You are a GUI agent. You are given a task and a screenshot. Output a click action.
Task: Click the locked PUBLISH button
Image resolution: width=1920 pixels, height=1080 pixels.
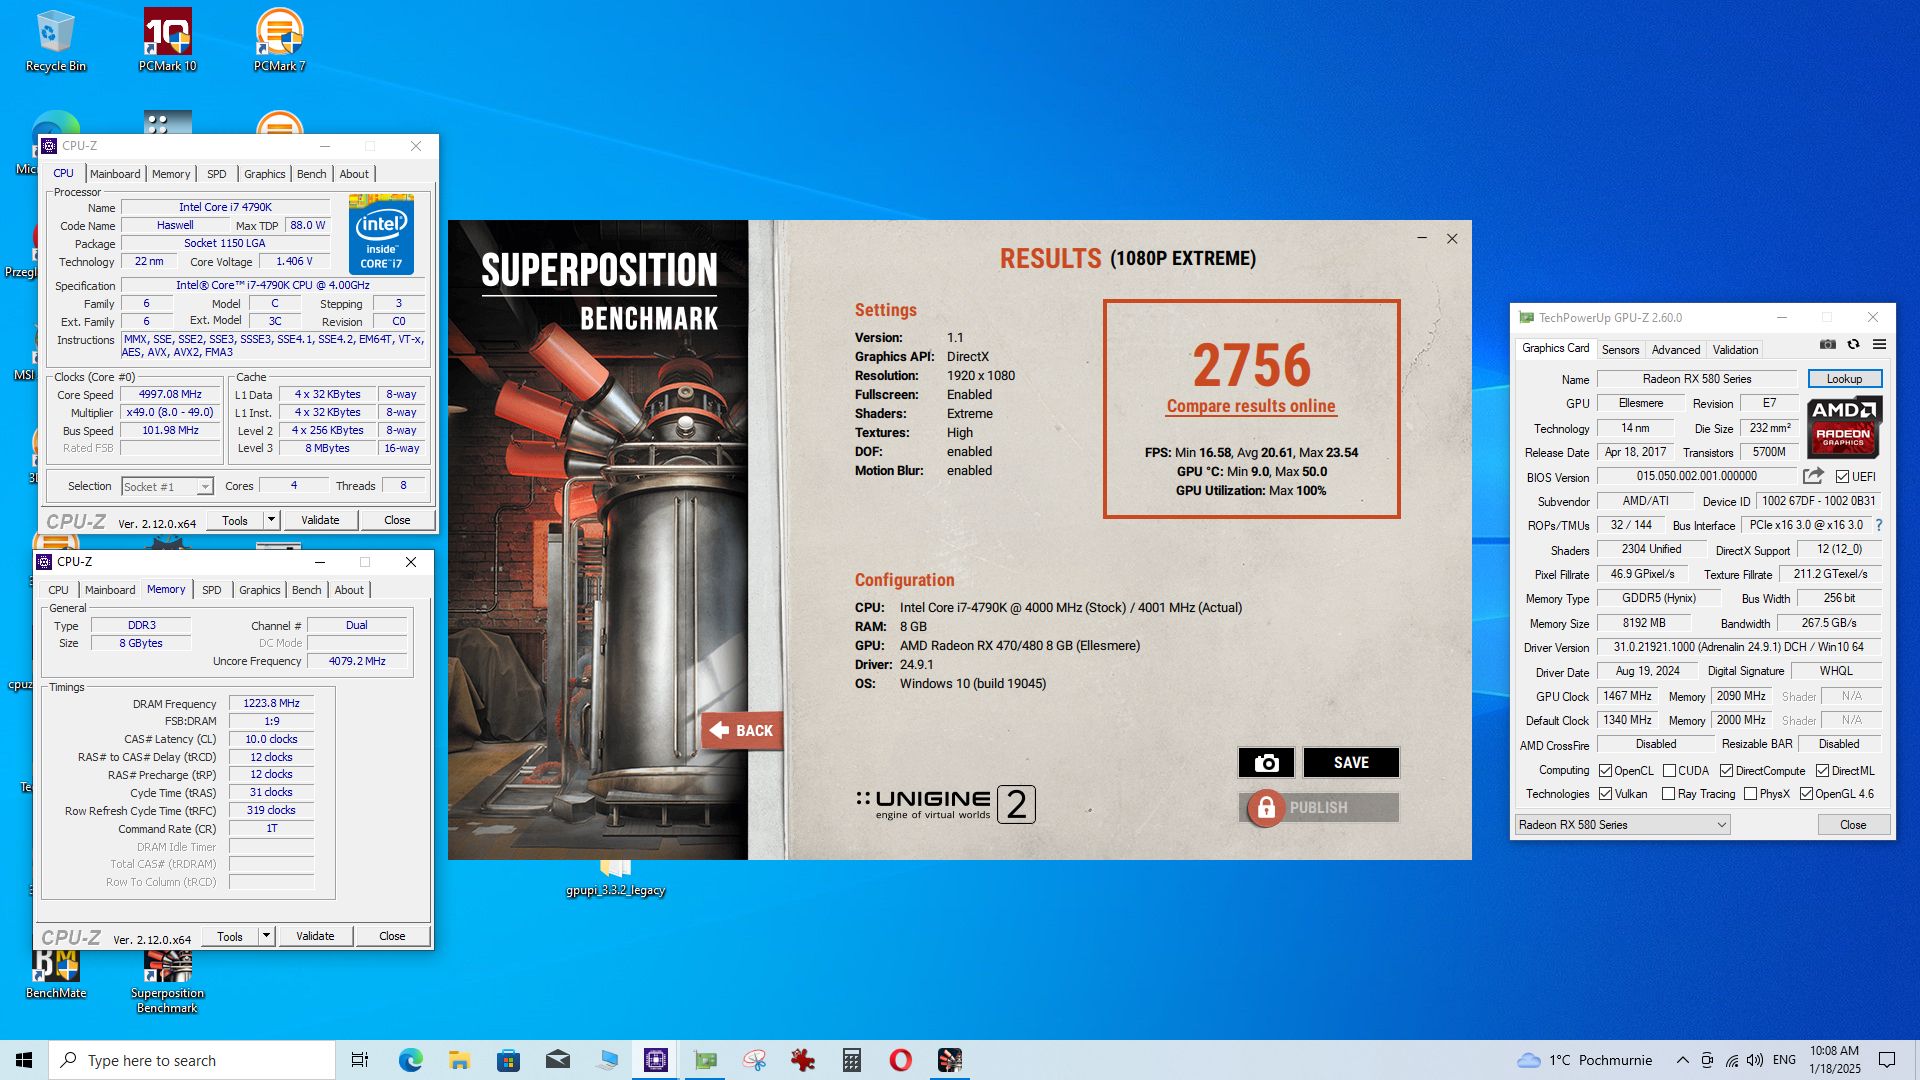click(1318, 808)
